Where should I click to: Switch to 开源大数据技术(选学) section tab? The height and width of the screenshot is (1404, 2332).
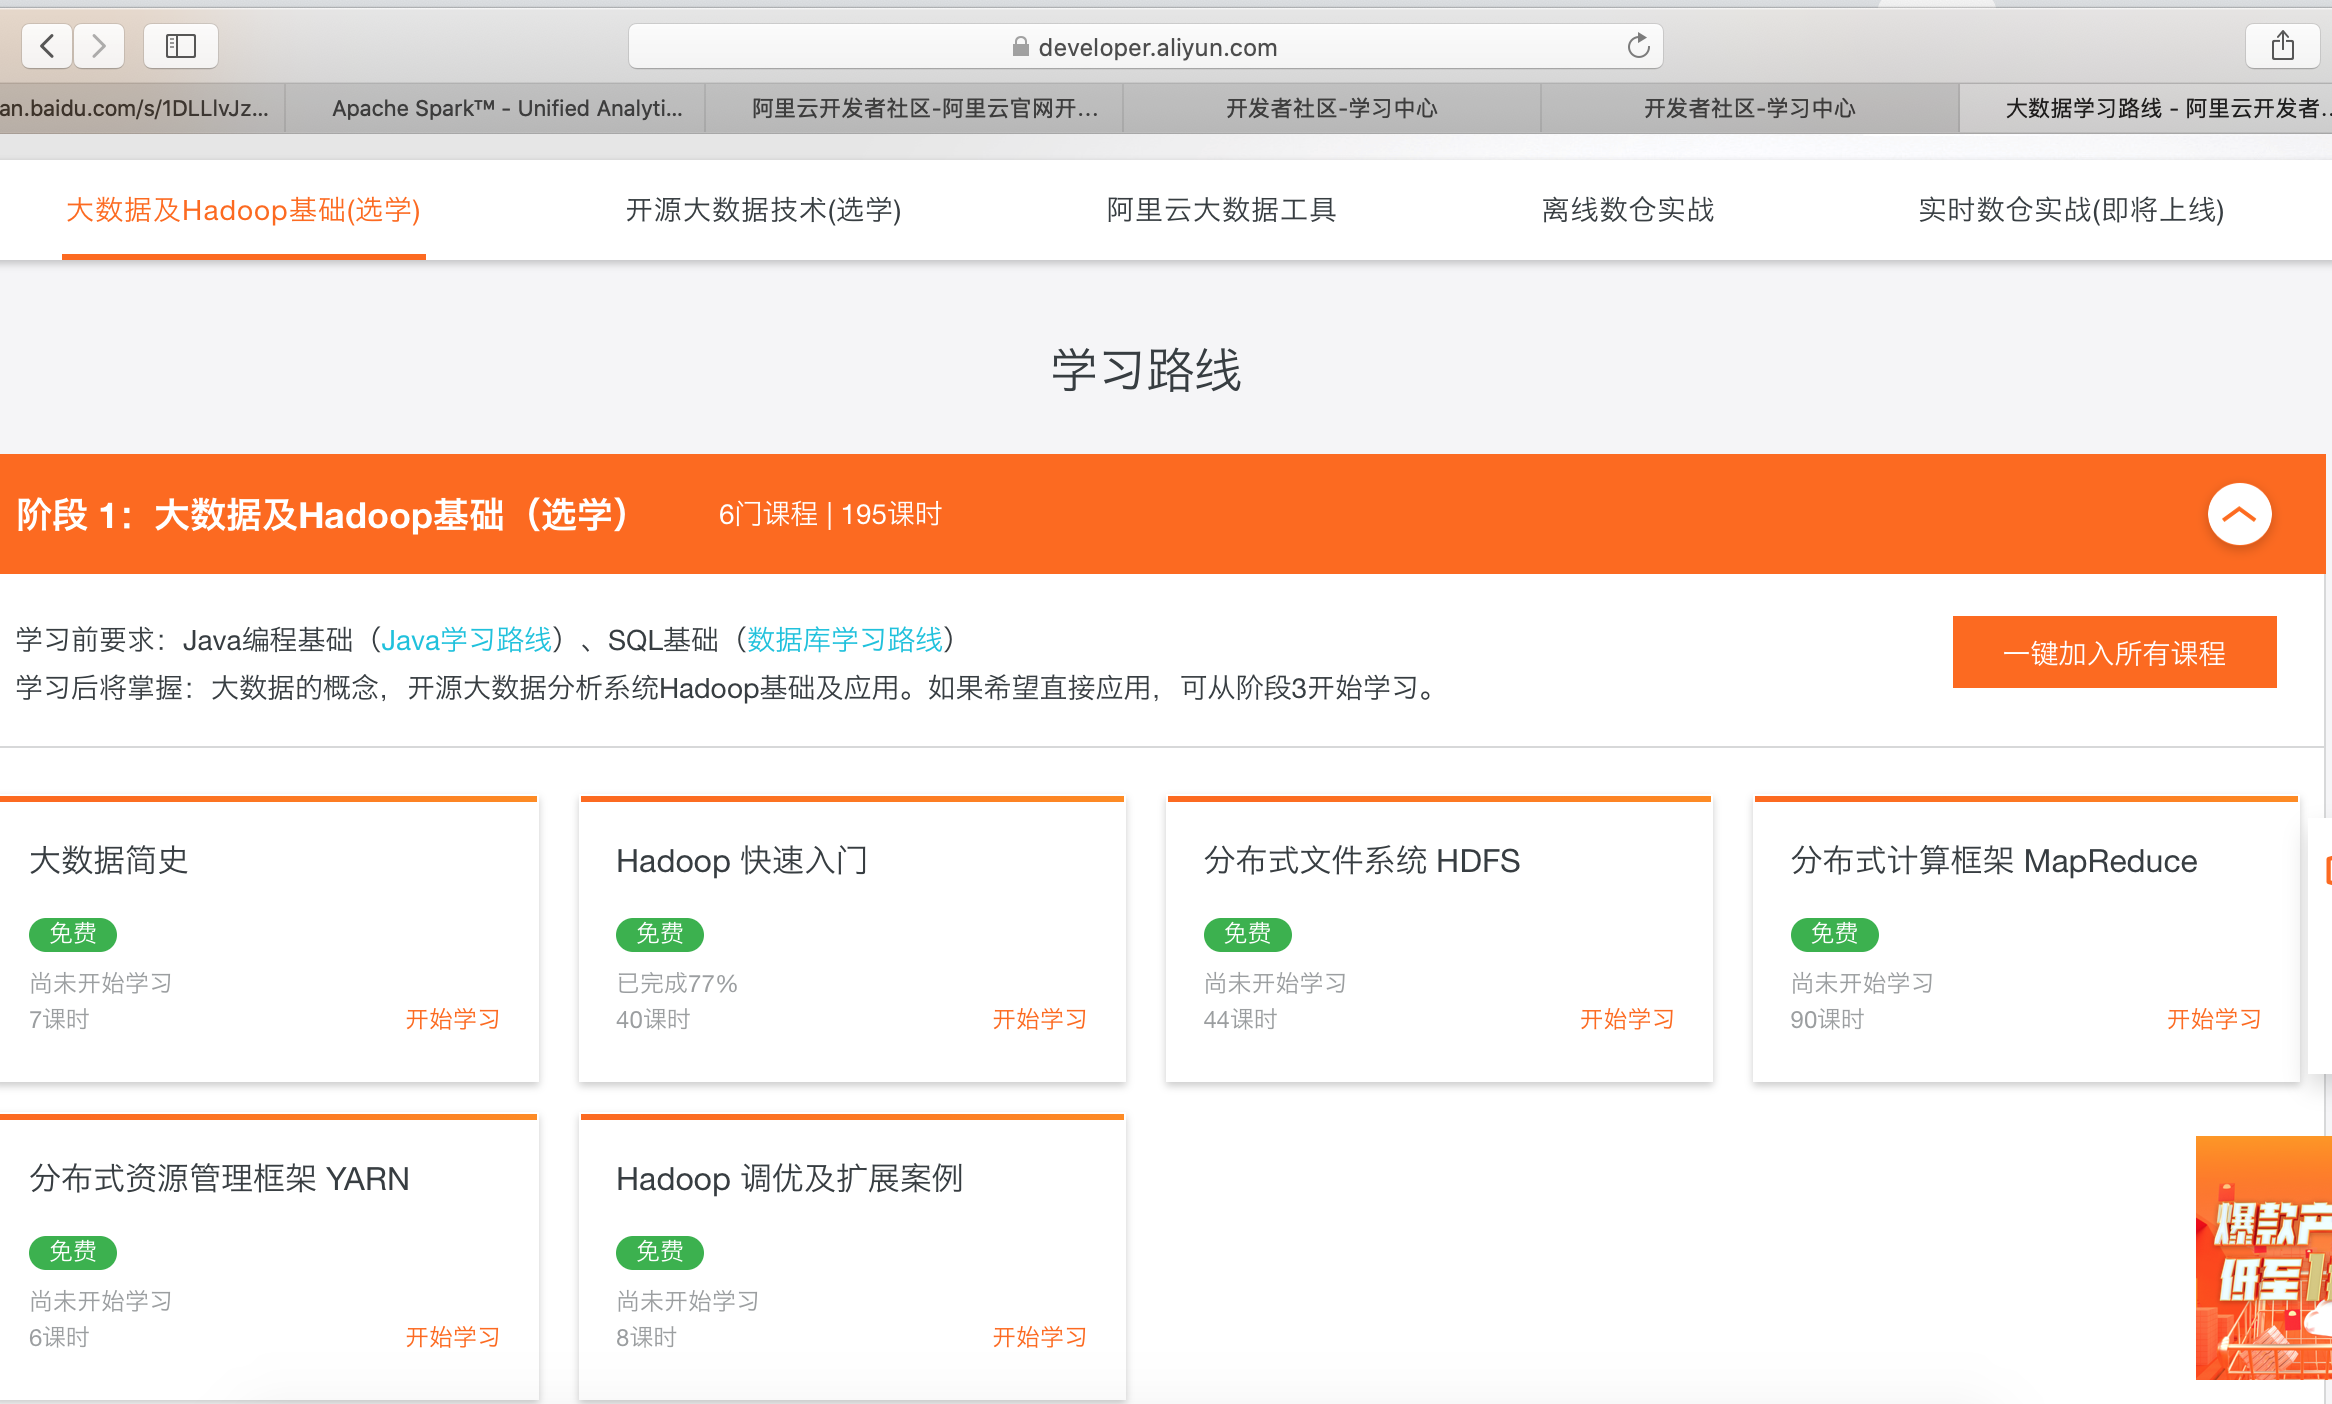click(763, 210)
